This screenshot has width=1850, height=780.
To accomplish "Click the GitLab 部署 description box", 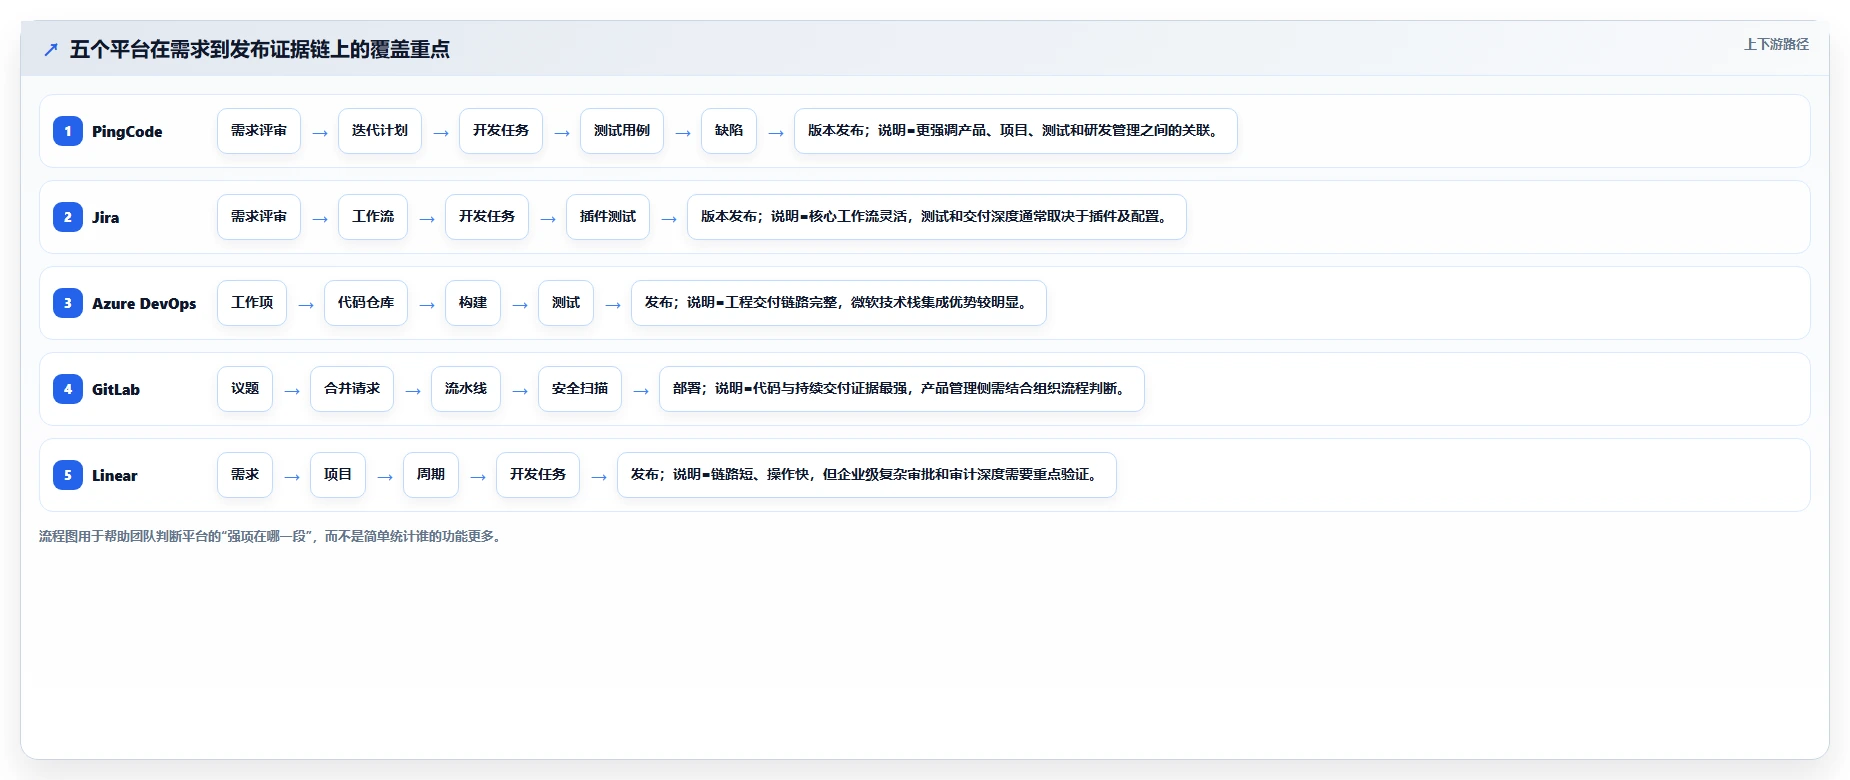I will point(902,389).
